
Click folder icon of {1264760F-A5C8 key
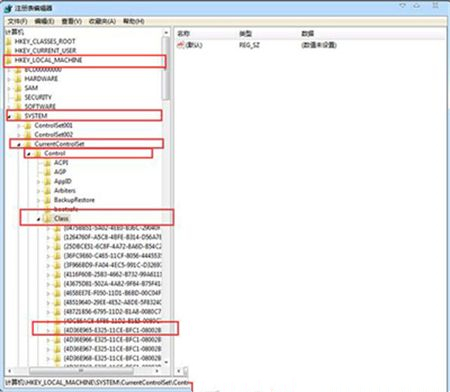point(57,237)
